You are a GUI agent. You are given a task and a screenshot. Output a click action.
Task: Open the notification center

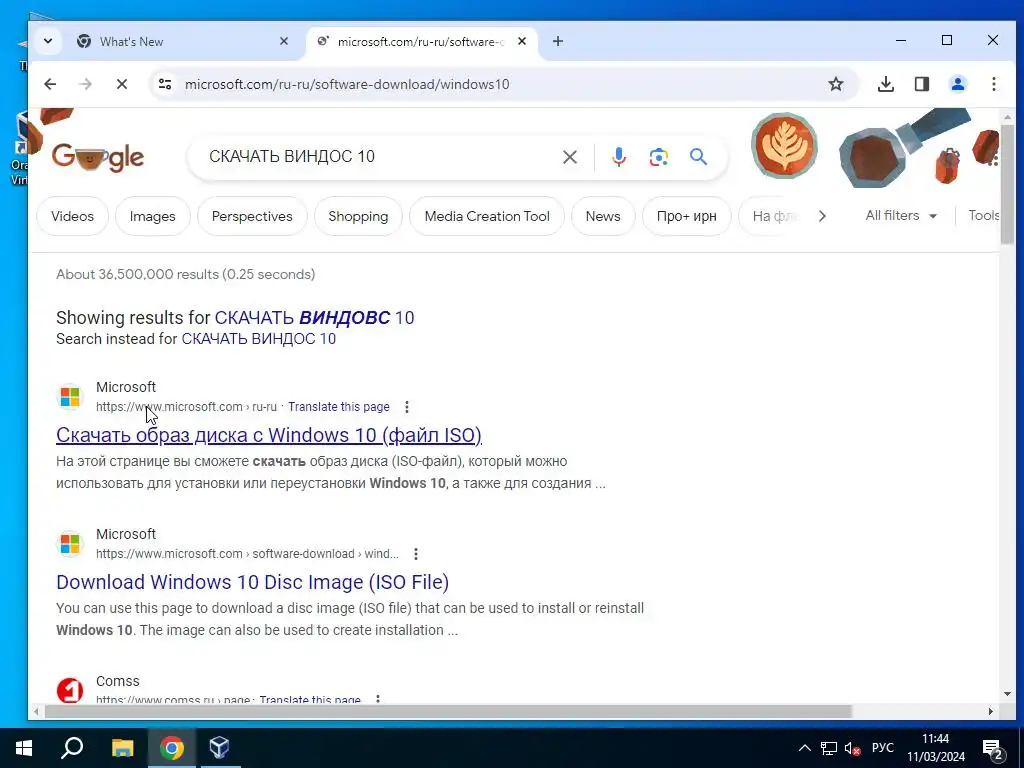tap(993, 749)
